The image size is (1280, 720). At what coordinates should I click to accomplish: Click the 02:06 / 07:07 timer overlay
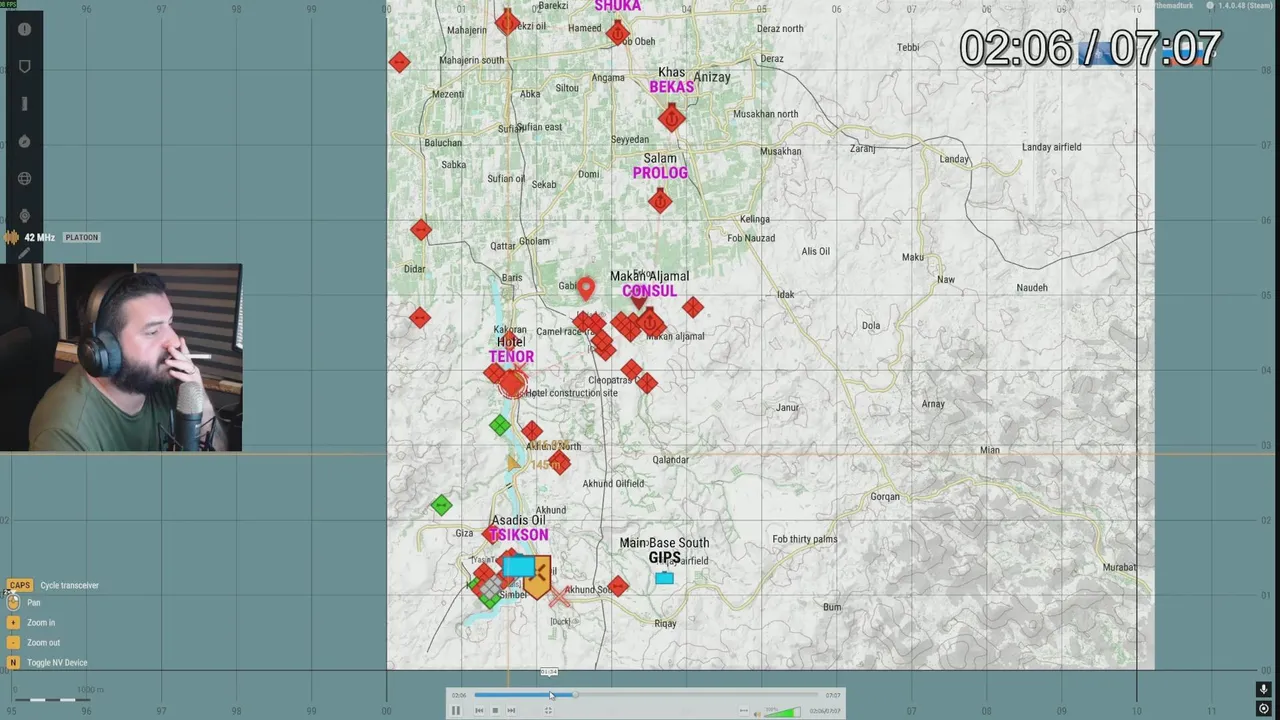click(x=1090, y=48)
